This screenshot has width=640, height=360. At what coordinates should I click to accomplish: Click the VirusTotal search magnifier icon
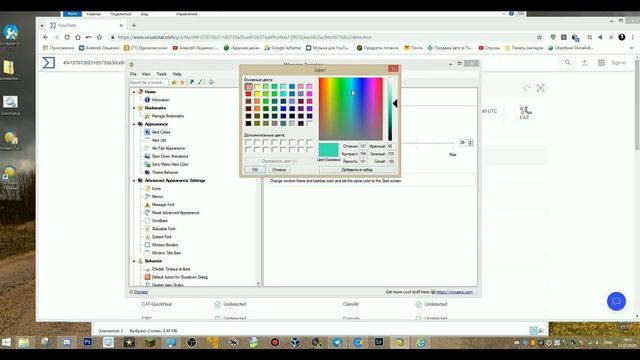(568, 63)
